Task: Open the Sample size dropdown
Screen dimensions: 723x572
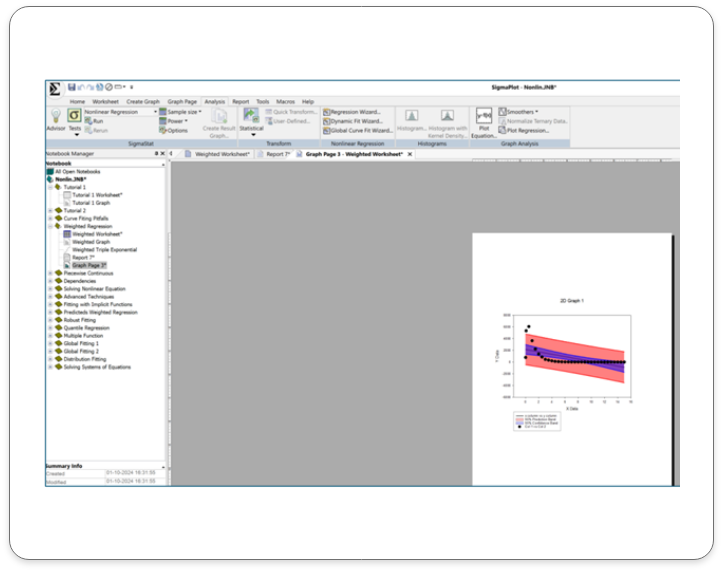Action: click(x=182, y=112)
